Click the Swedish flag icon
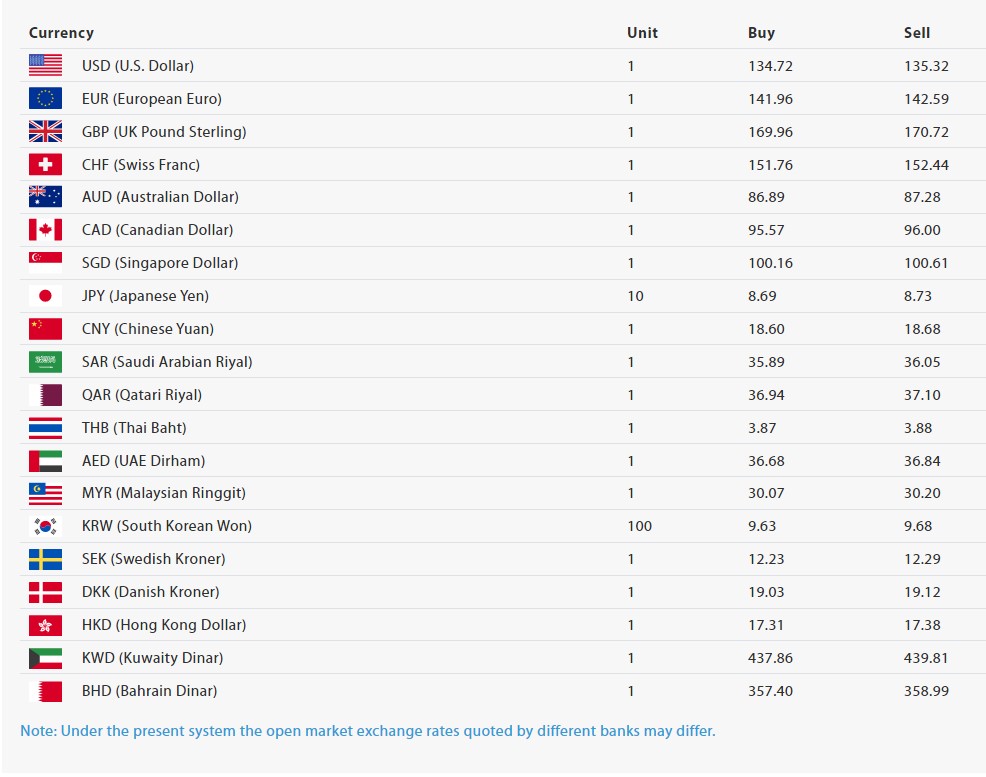The image size is (986, 777). tap(45, 559)
